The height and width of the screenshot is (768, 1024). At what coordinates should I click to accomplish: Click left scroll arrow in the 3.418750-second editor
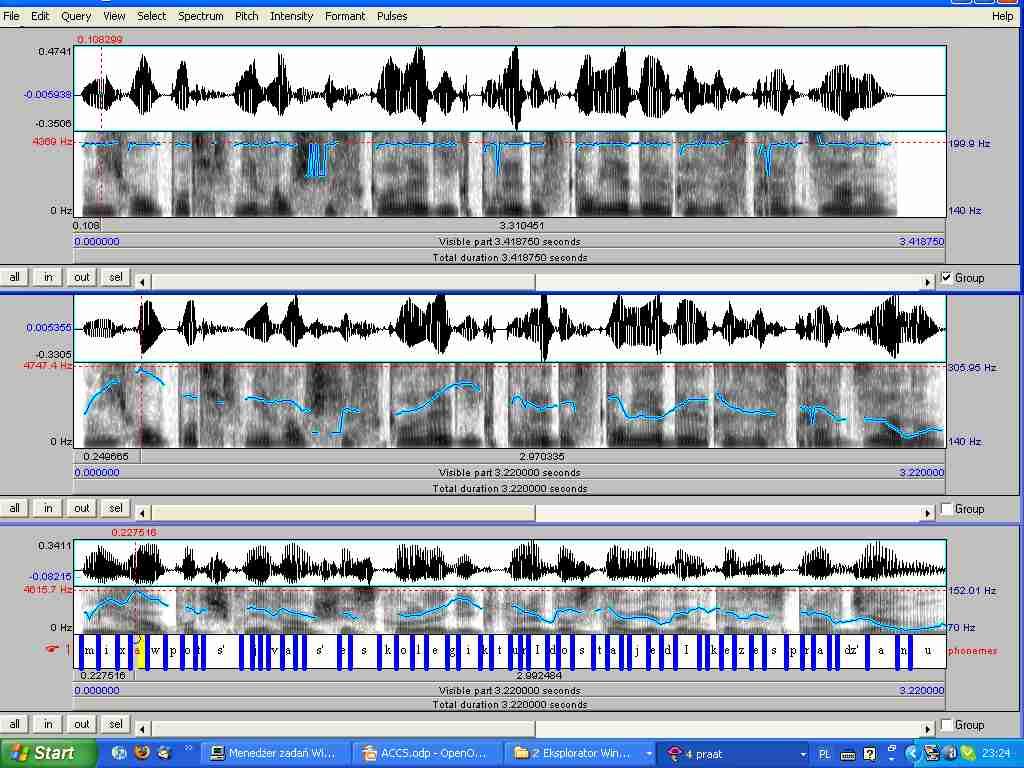(x=142, y=281)
